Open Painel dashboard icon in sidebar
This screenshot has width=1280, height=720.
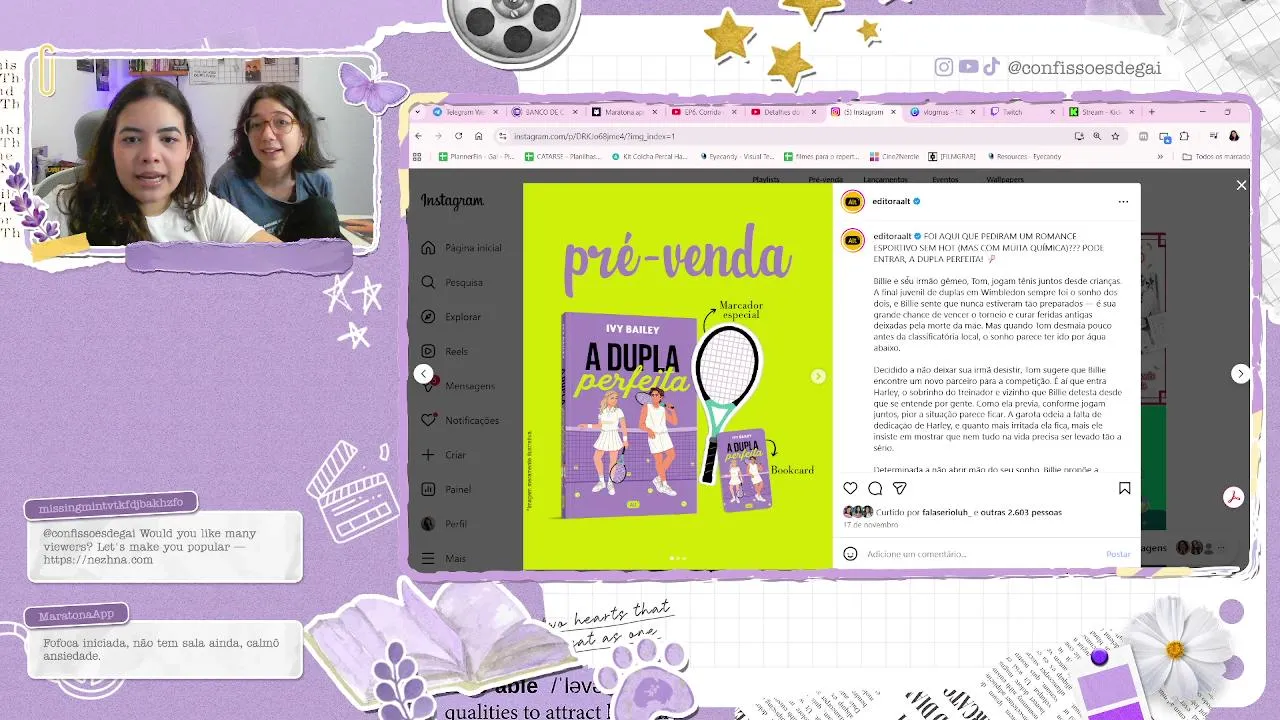coord(428,489)
